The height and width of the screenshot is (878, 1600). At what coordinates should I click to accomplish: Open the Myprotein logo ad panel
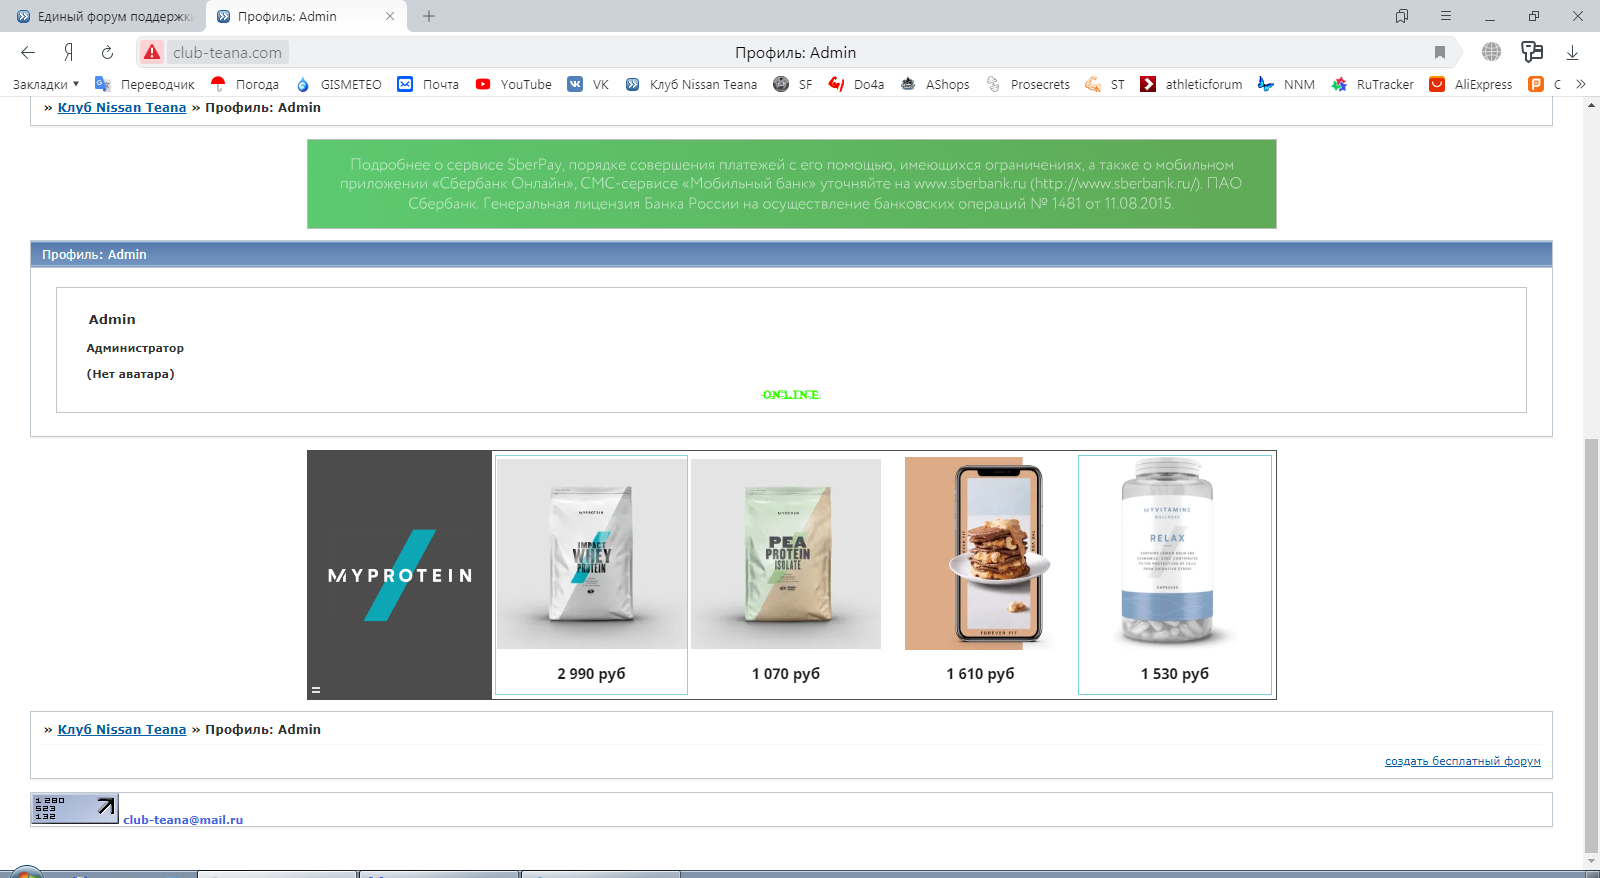tap(399, 575)
